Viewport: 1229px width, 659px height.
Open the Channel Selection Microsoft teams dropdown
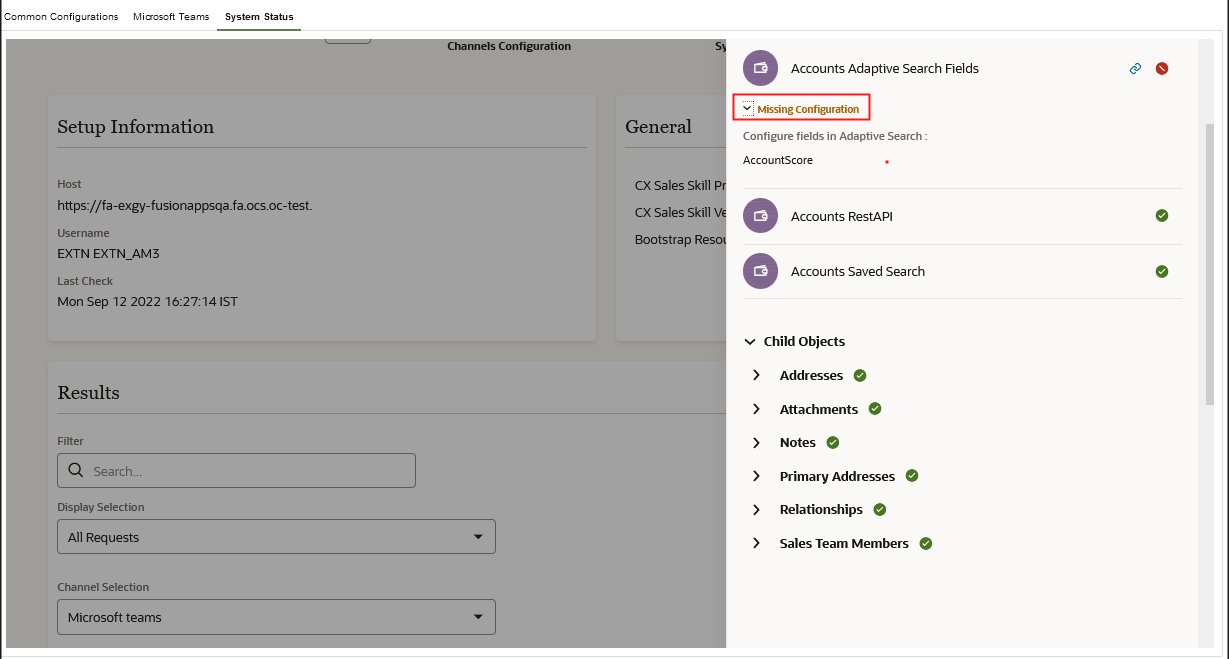(x=277, y=617)
